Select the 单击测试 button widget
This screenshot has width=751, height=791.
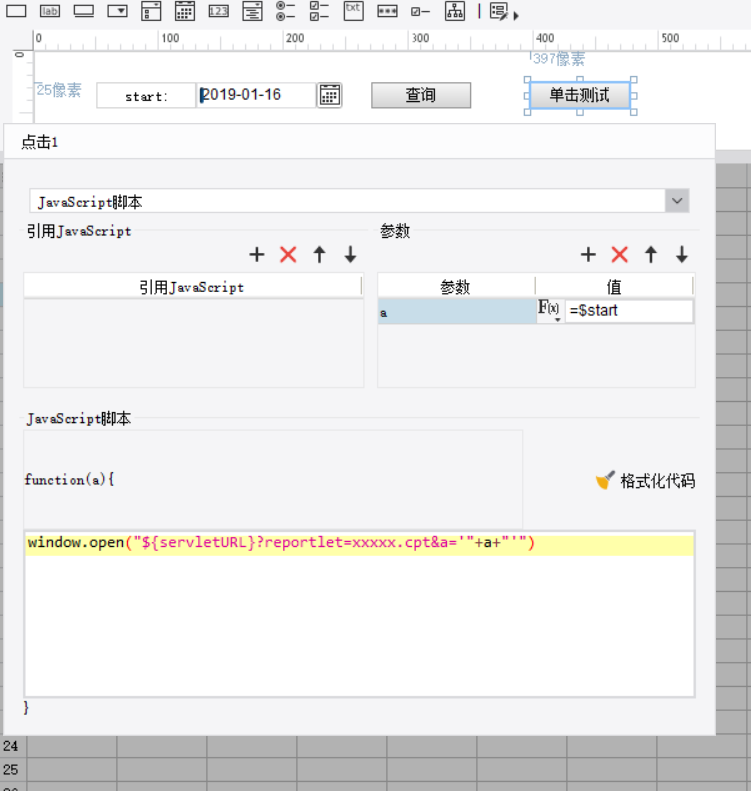pos(580,95)
